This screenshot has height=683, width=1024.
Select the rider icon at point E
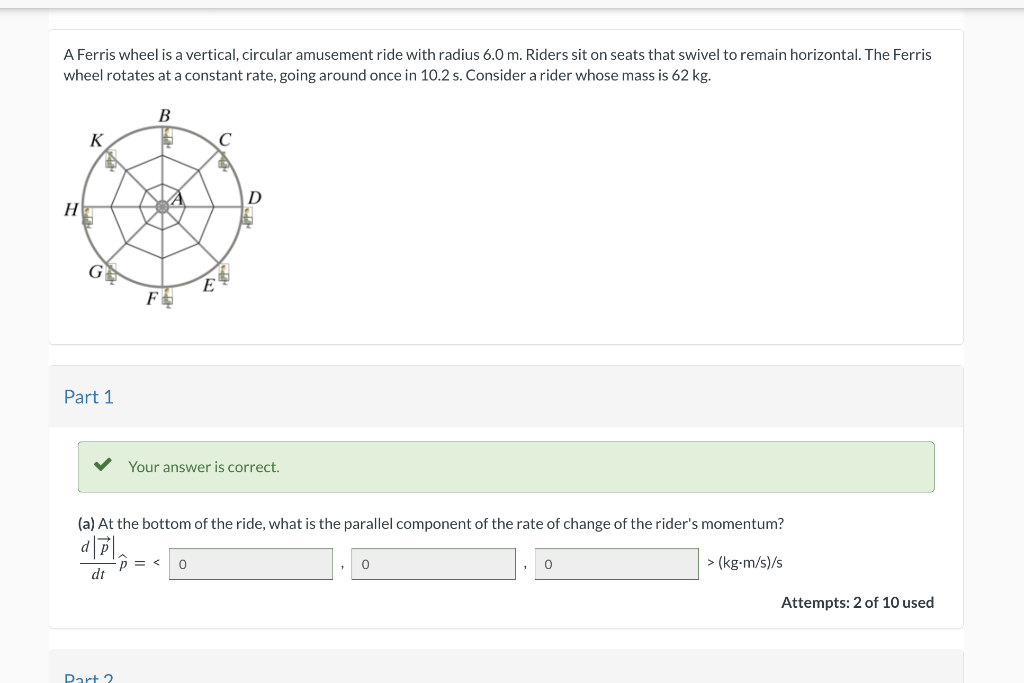point(224,273)
